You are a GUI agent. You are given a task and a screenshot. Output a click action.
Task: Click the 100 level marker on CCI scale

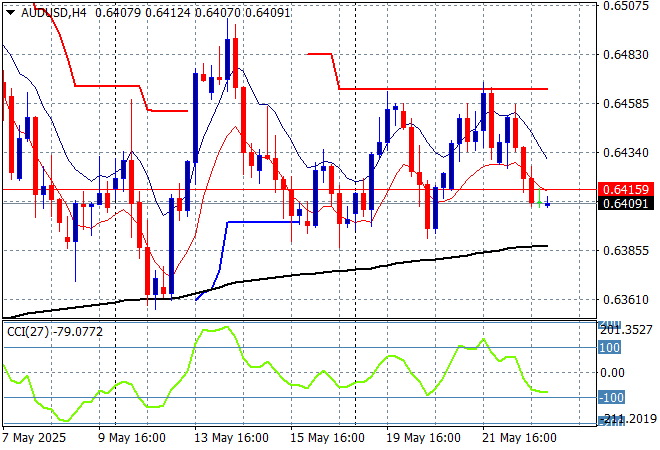[x=609, y=348]
